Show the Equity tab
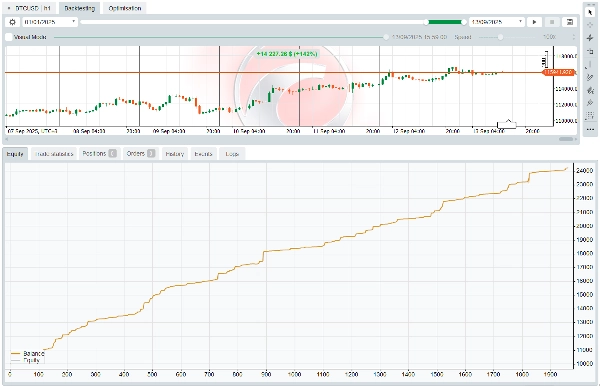This screenshot has height=386, width=600. [15, 154]
